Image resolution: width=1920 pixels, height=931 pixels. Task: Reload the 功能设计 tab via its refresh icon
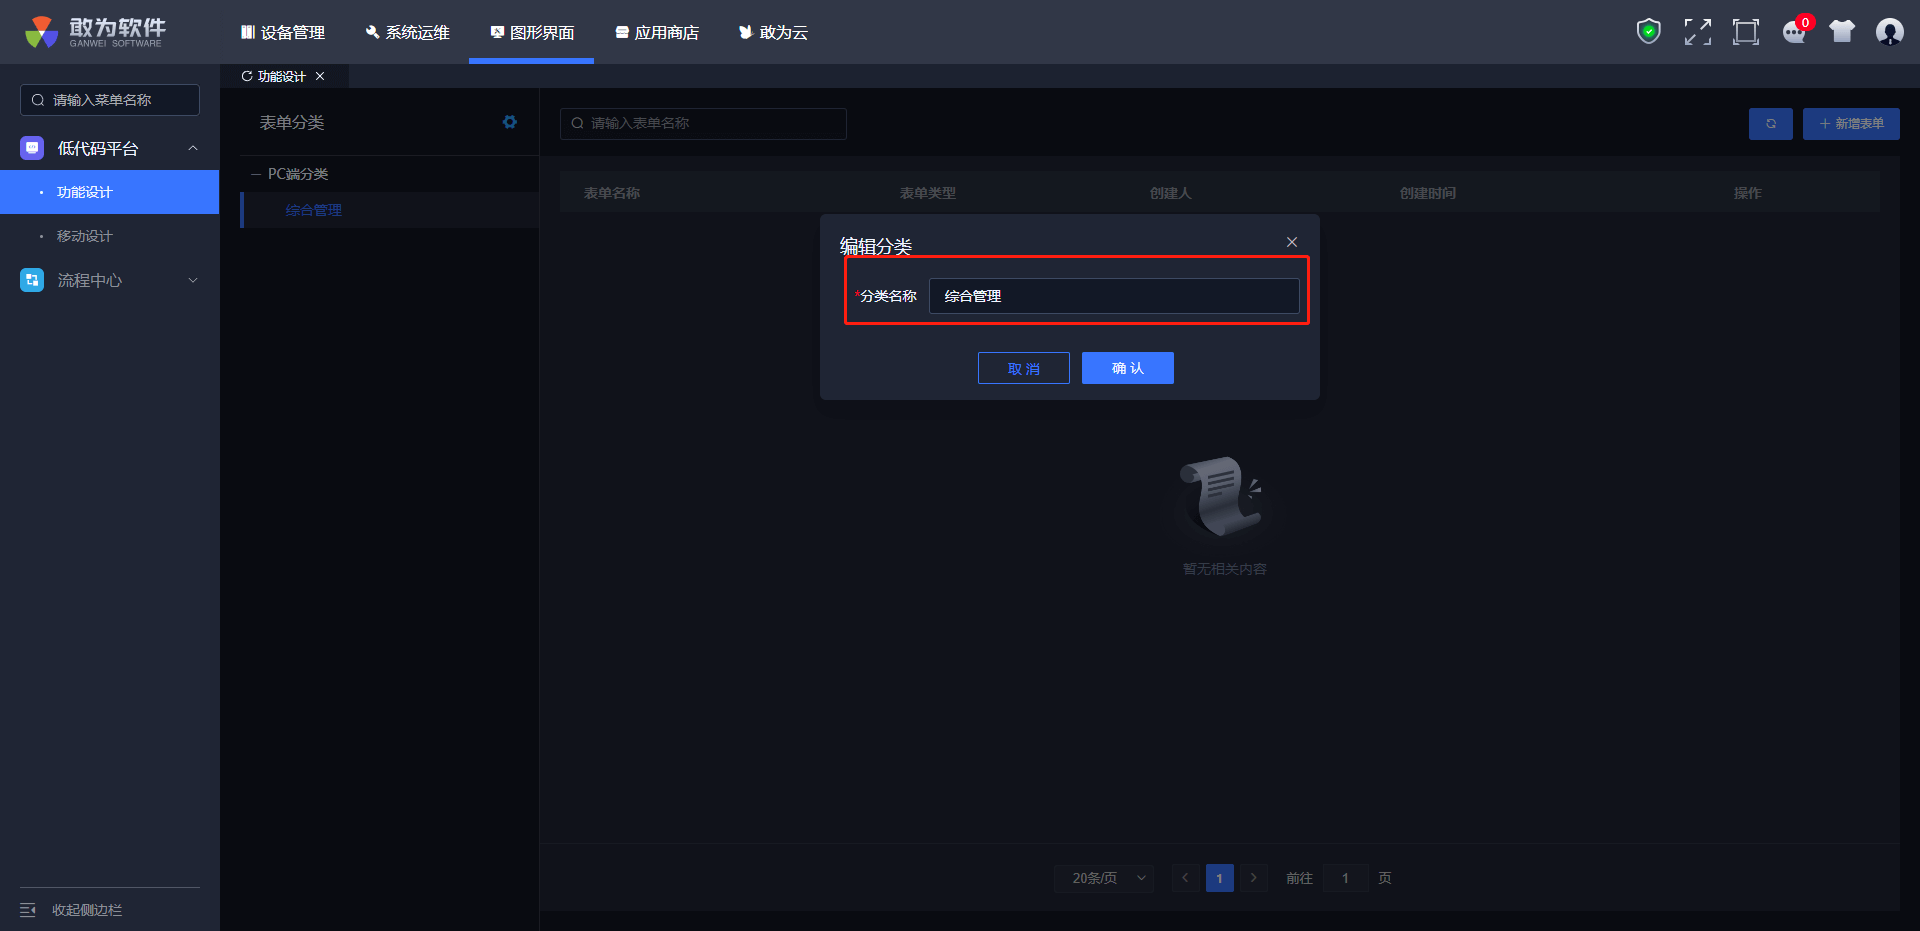(247, 76)
